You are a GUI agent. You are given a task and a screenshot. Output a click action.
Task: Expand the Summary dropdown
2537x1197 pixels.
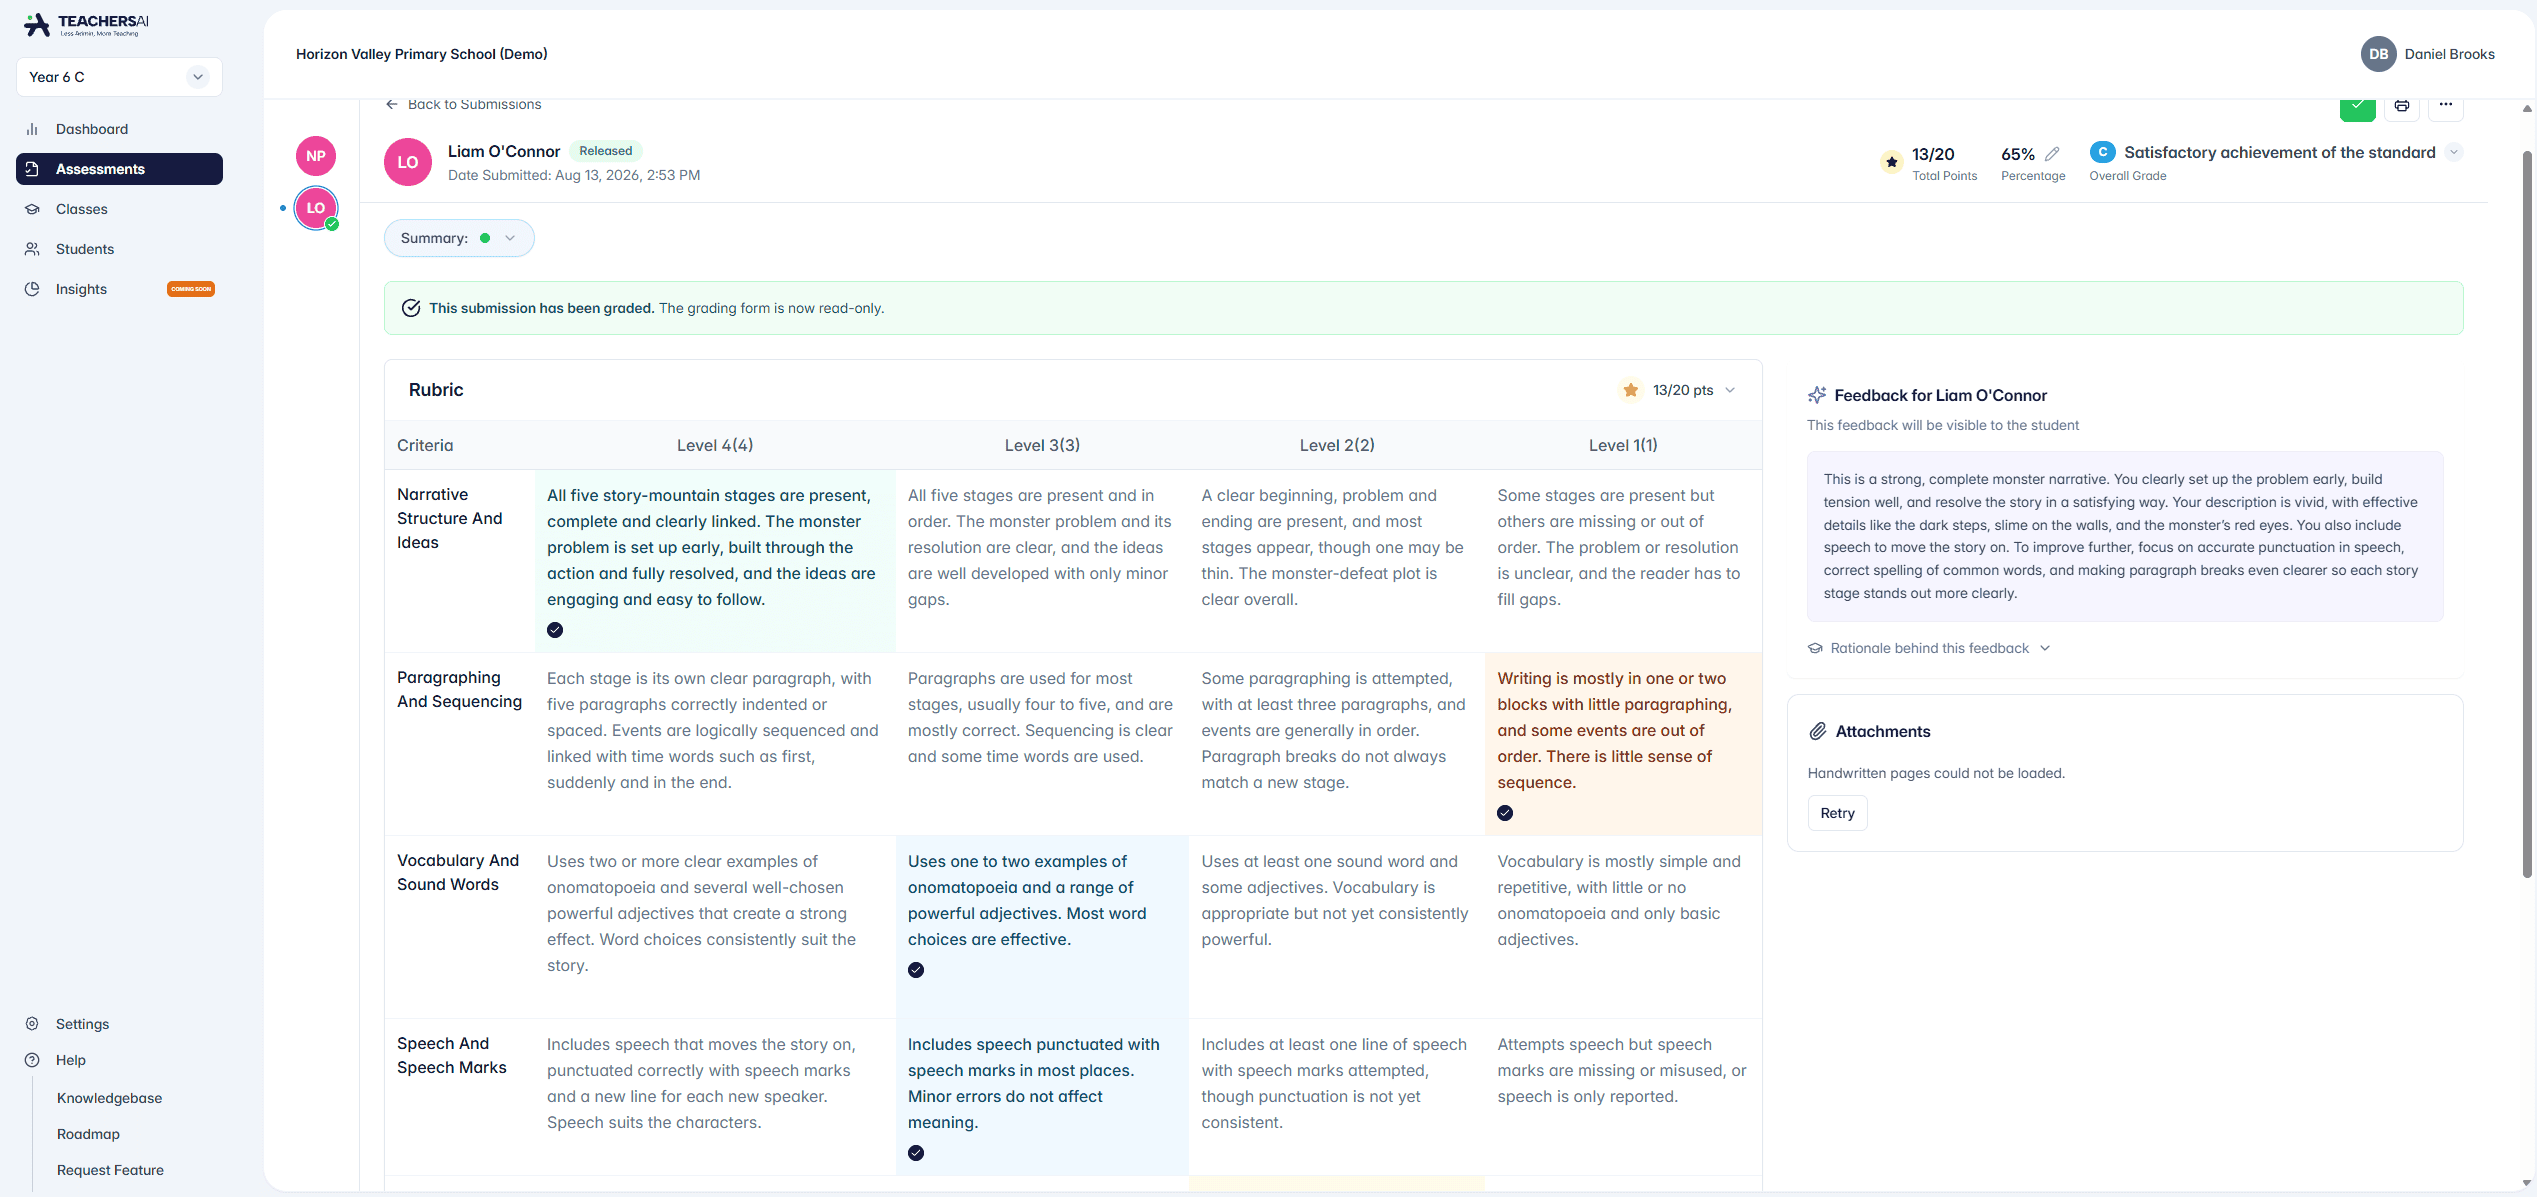[x=459, y=238]
